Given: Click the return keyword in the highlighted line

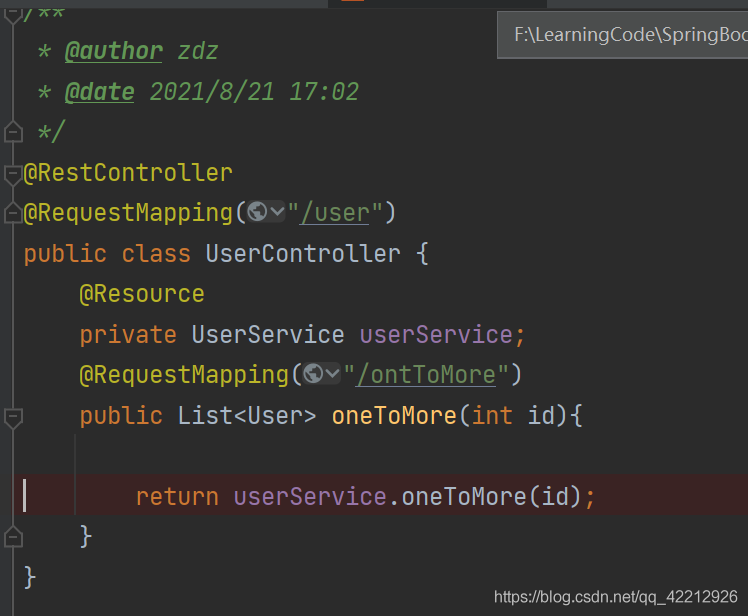Looking at the screenshot, I should (x=177, y=496).
